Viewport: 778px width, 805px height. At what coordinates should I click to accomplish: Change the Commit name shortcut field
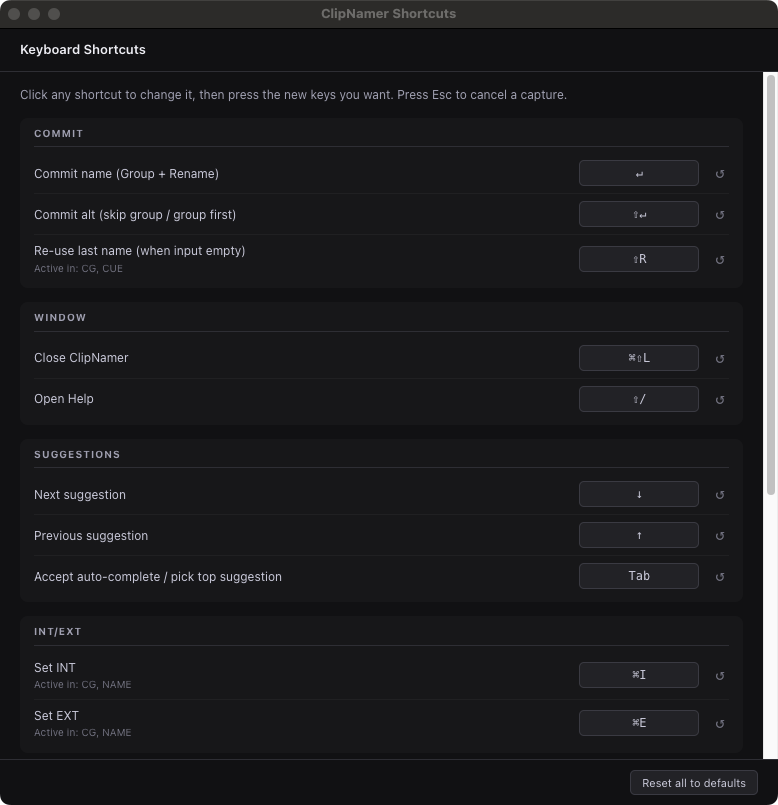click(x=638, y=173)
